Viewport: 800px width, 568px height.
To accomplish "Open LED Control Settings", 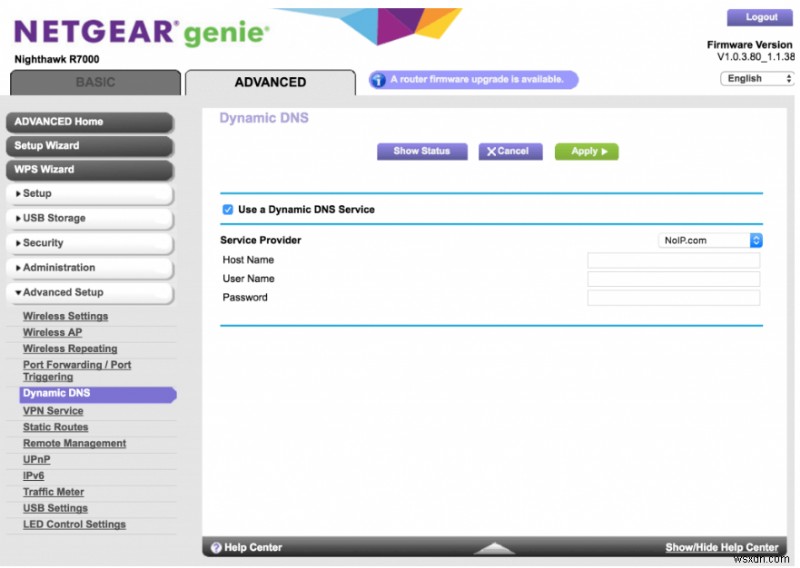I will tap(74, 525).
